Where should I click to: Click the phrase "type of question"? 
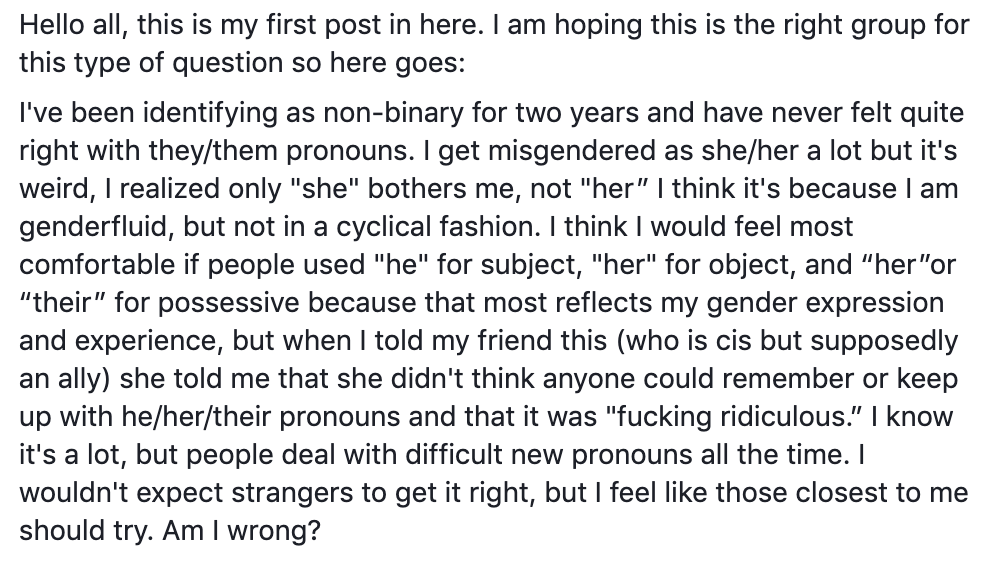pyautogui.click(x=162, y=62)
